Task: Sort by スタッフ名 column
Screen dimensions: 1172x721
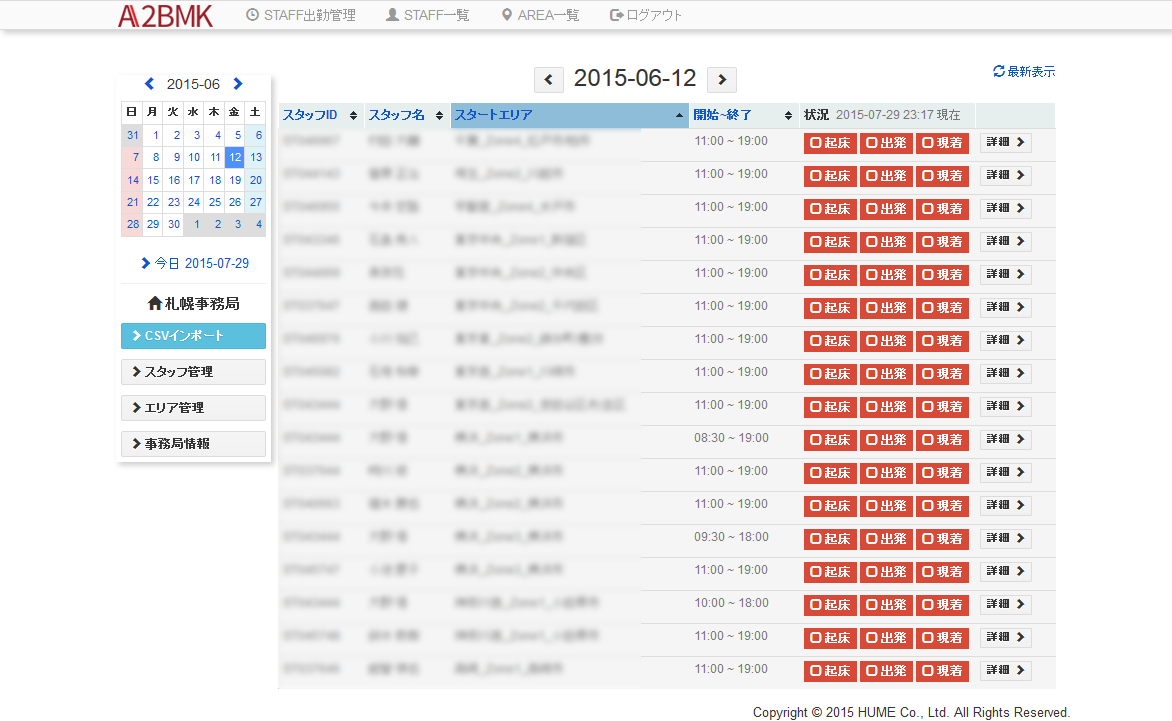Action: coord(405,115)
